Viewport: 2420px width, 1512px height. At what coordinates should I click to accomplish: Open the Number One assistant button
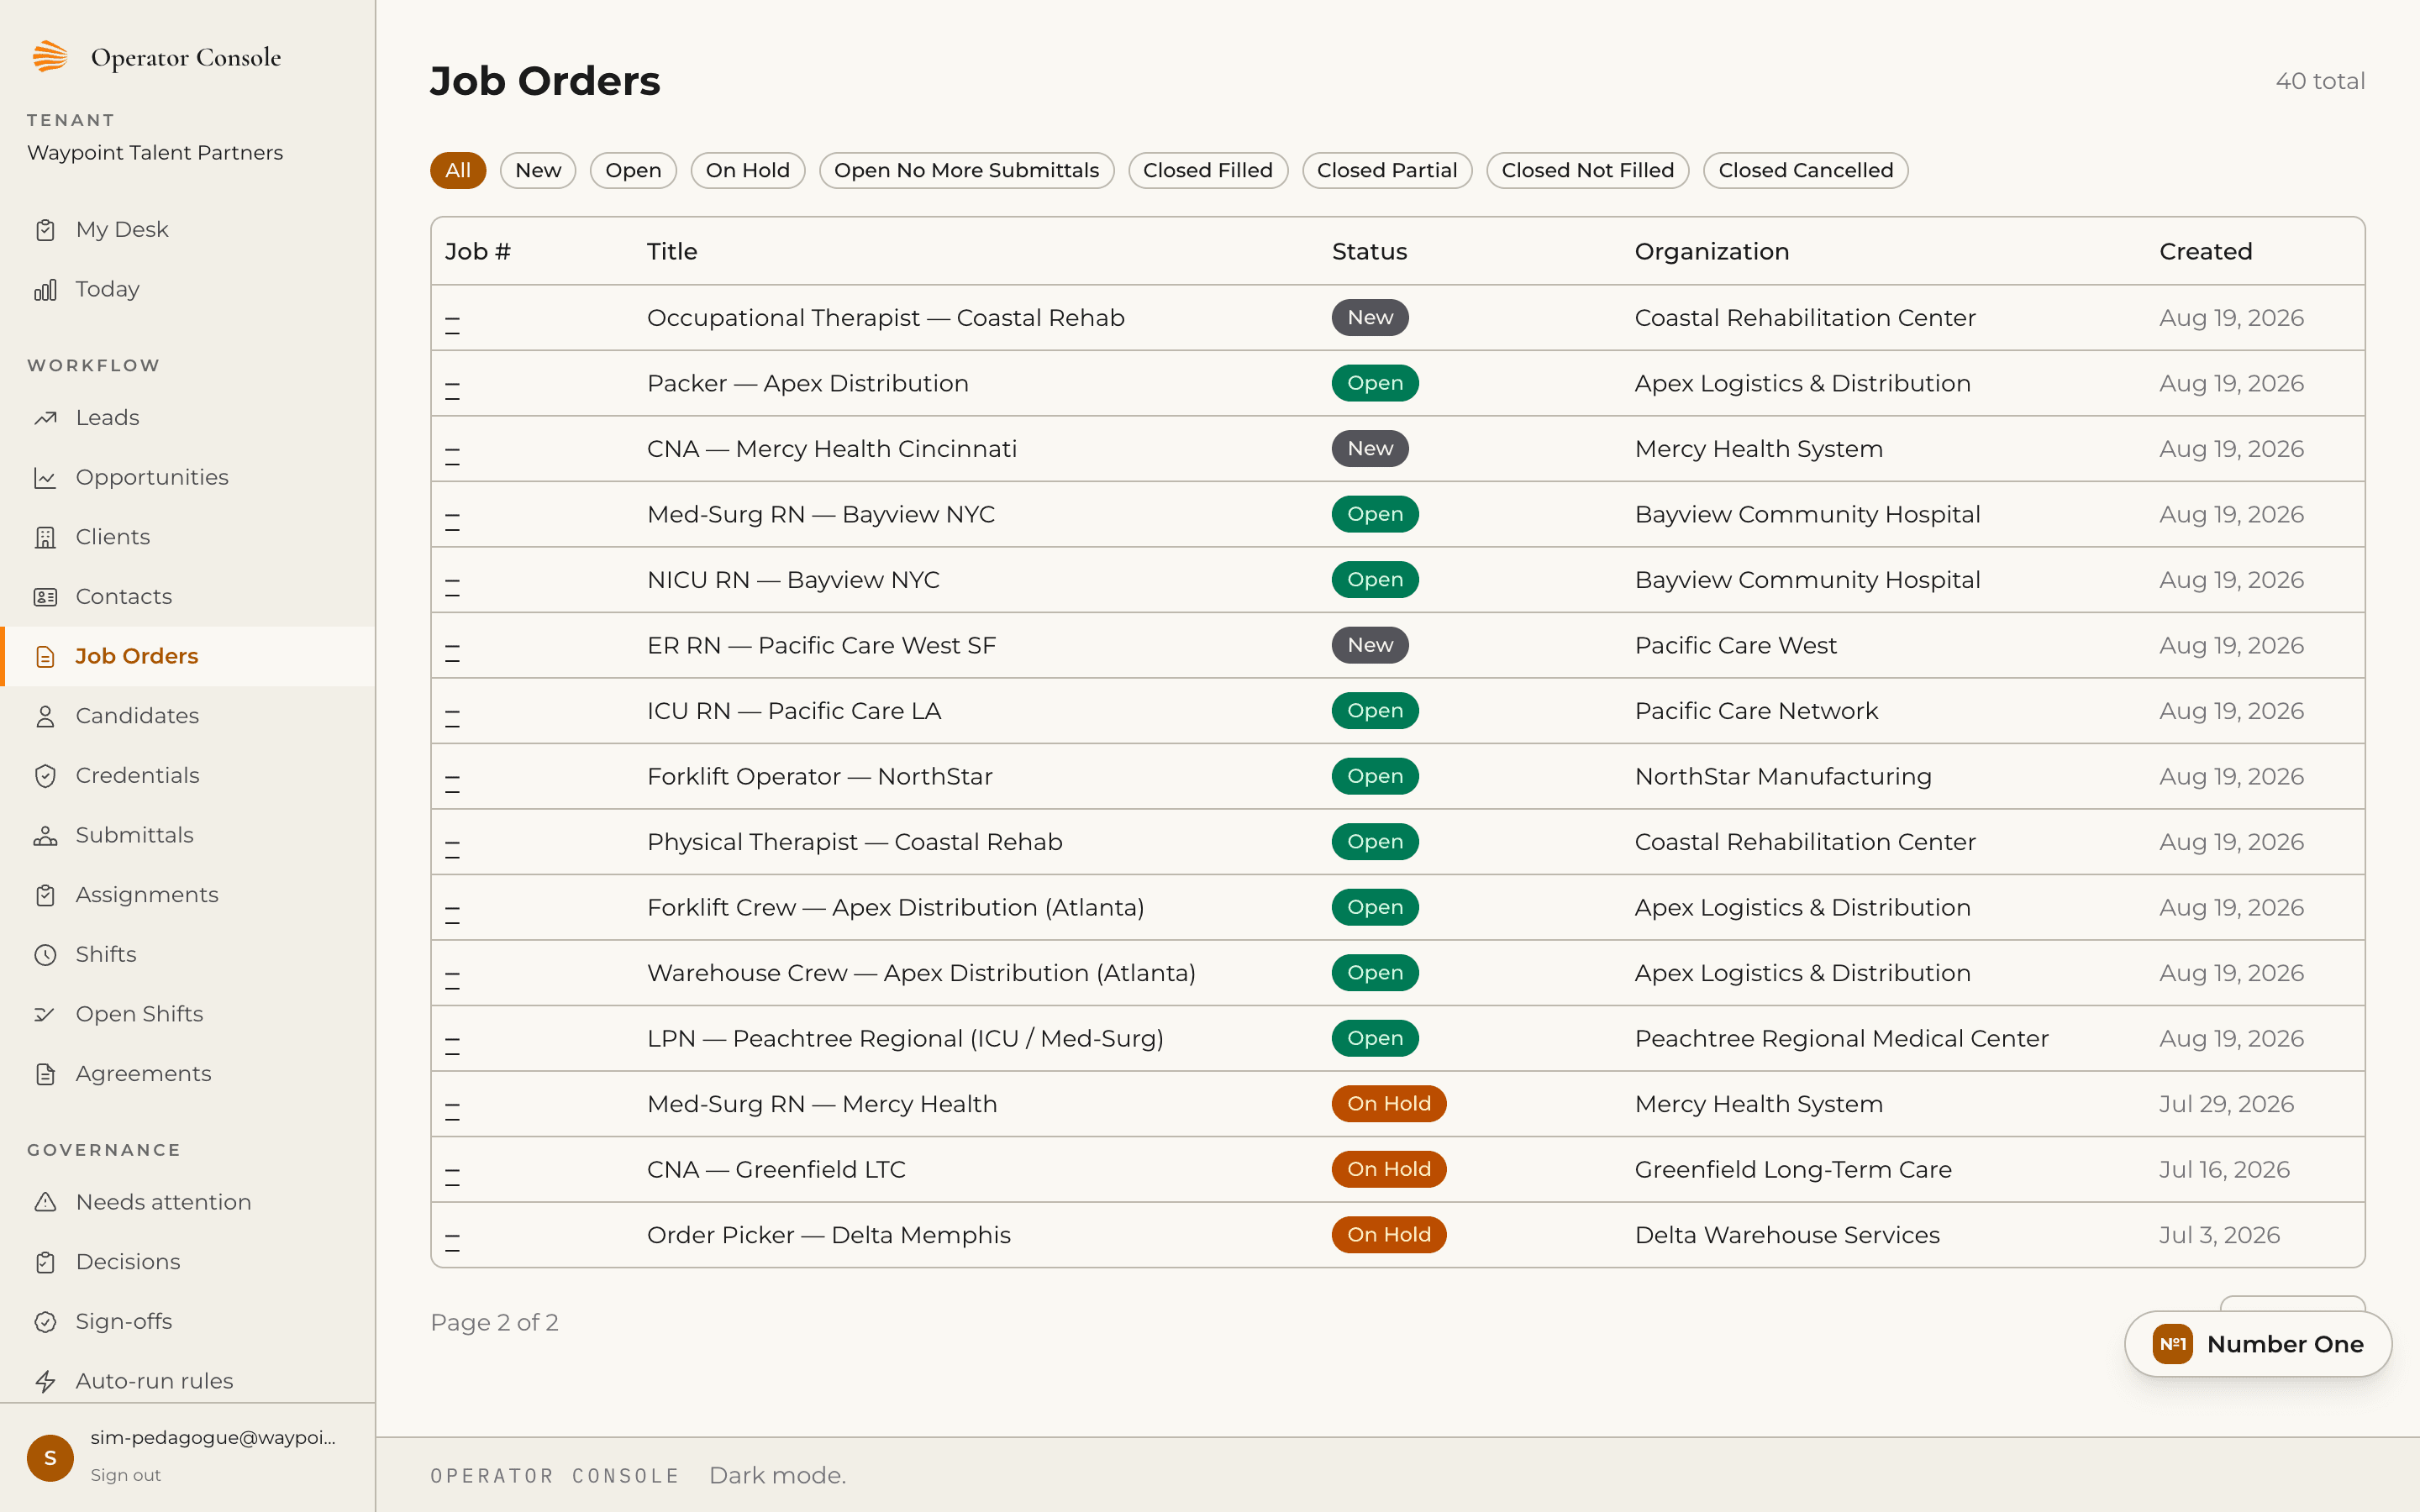2258,1344
